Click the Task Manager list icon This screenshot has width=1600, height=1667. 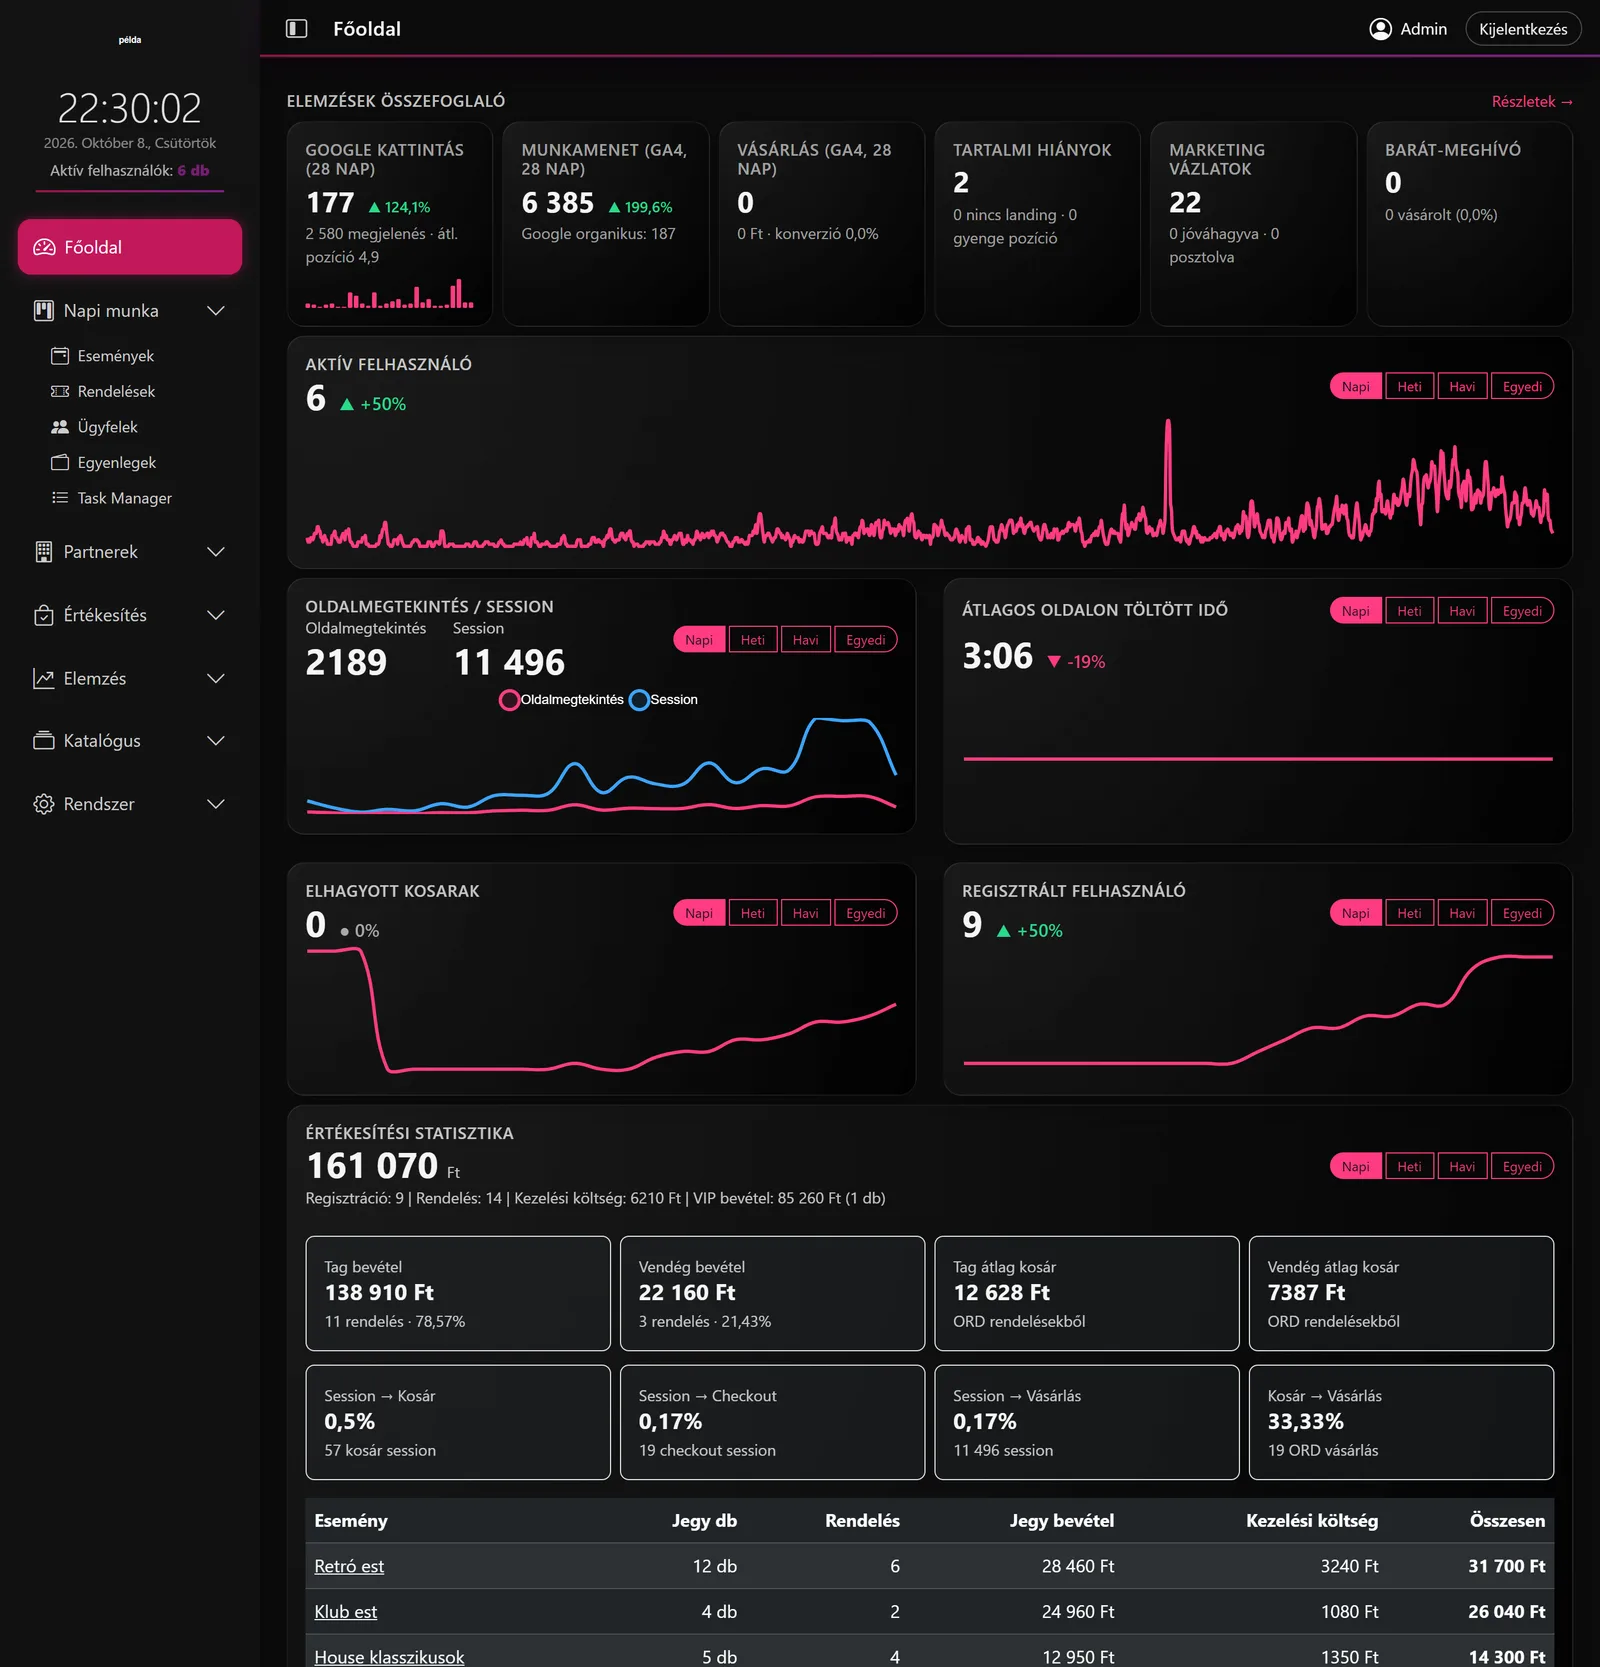coord(60,498)
